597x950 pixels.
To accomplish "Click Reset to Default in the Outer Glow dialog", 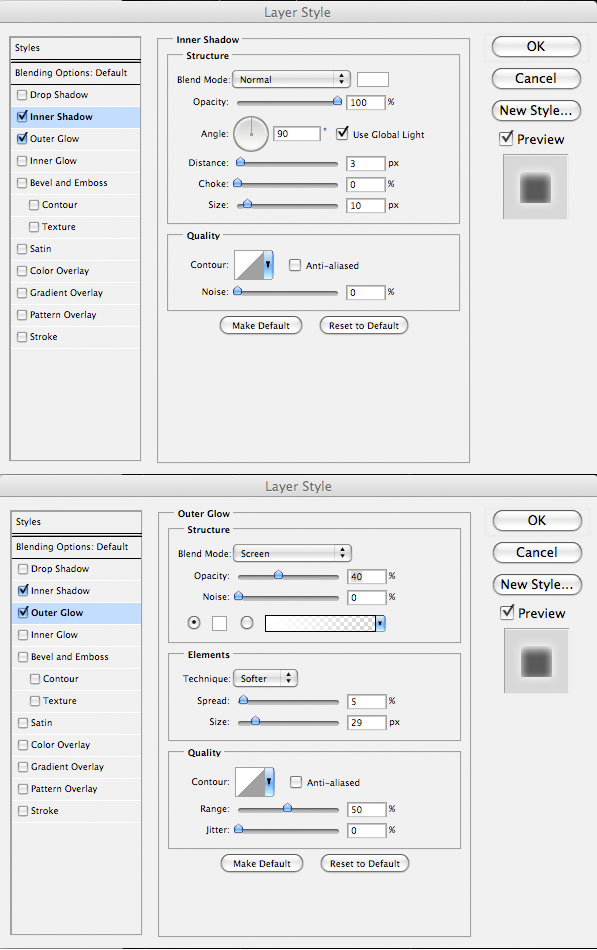I will click(x=365, y=863).
